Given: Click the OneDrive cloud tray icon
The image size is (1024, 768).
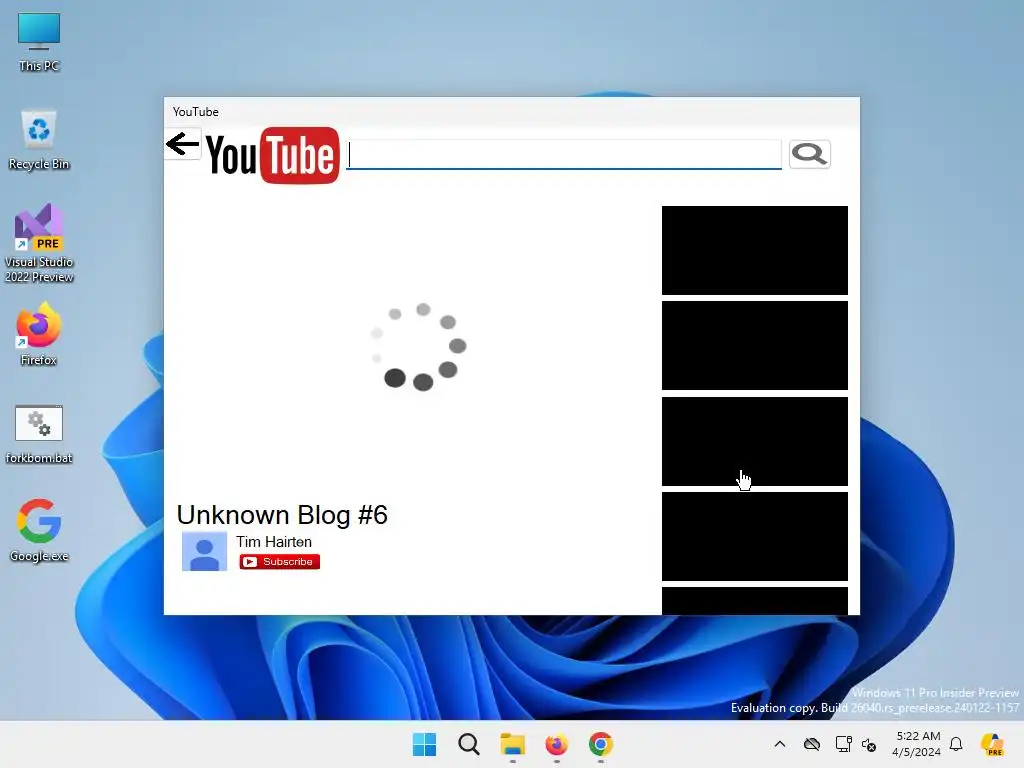Looking at the screenshot, I should (x=812, y=744).
